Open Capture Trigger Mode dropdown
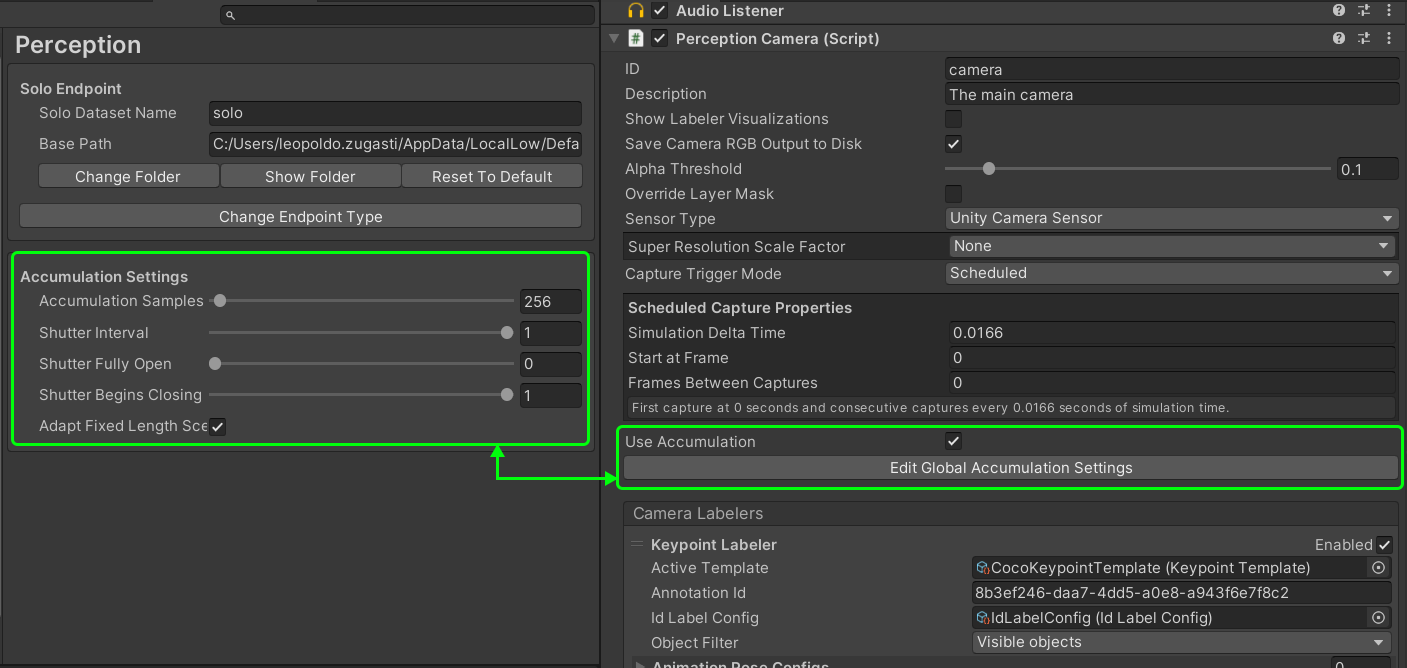Image resolution: width=1407 pixels, height=668 pixels. pyautogui.click(x=1172, y=273)
